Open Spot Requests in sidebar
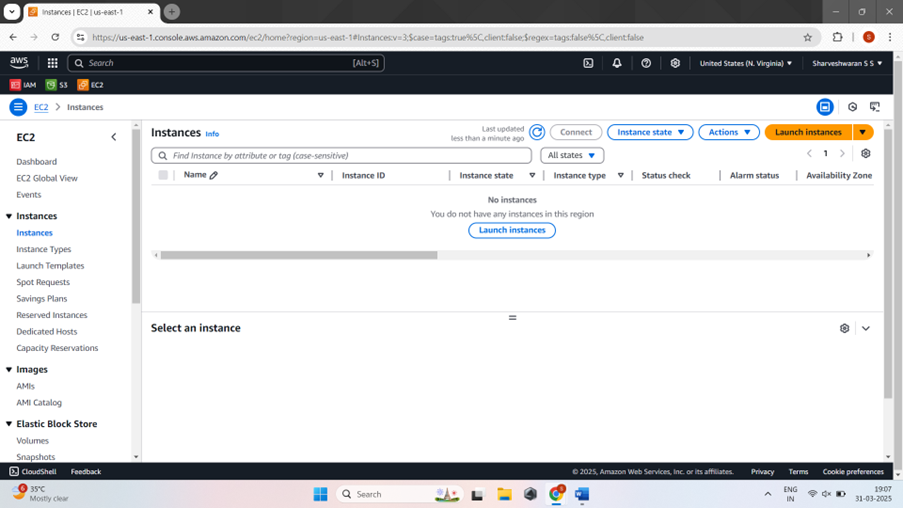 [x=43, y=282]
